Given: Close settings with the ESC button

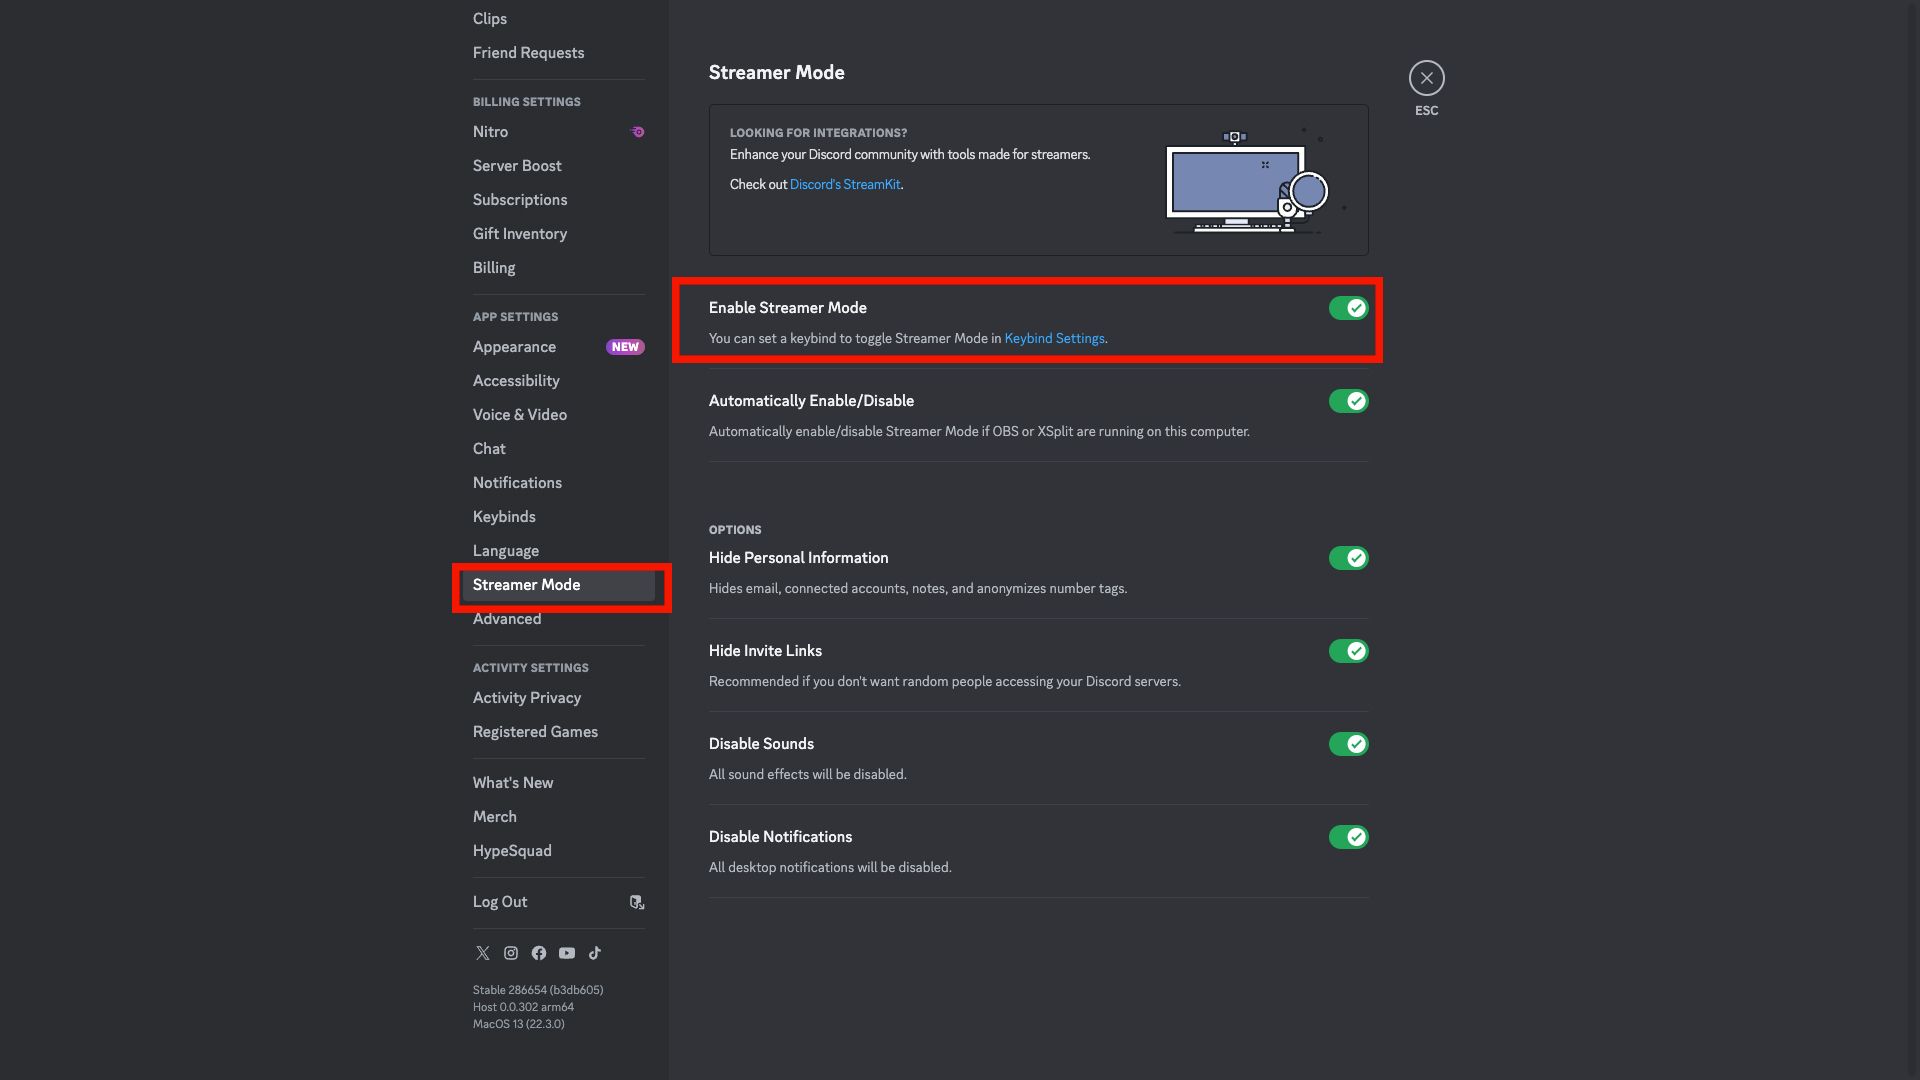Looking at the screenshot, I should (x=1426, y=77).
